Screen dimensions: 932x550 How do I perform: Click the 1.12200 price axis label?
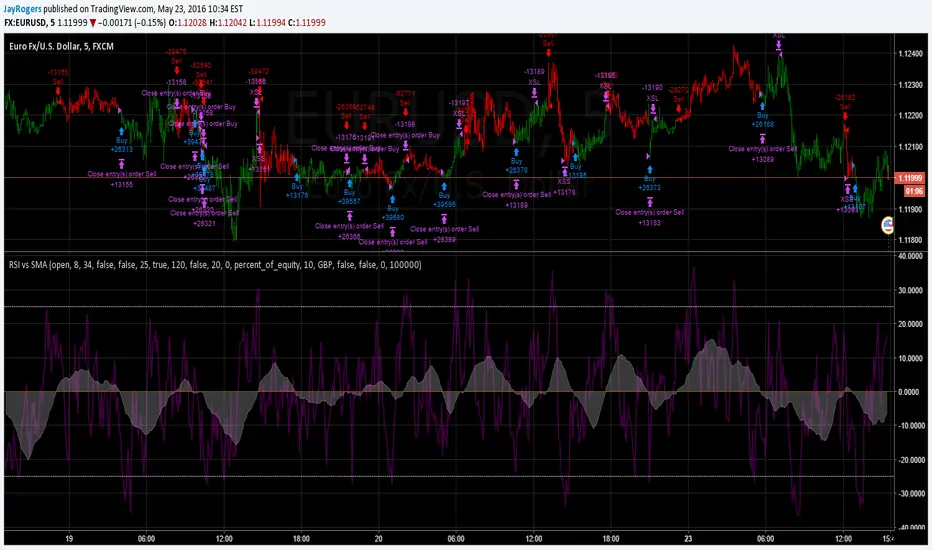coord(910,115)
